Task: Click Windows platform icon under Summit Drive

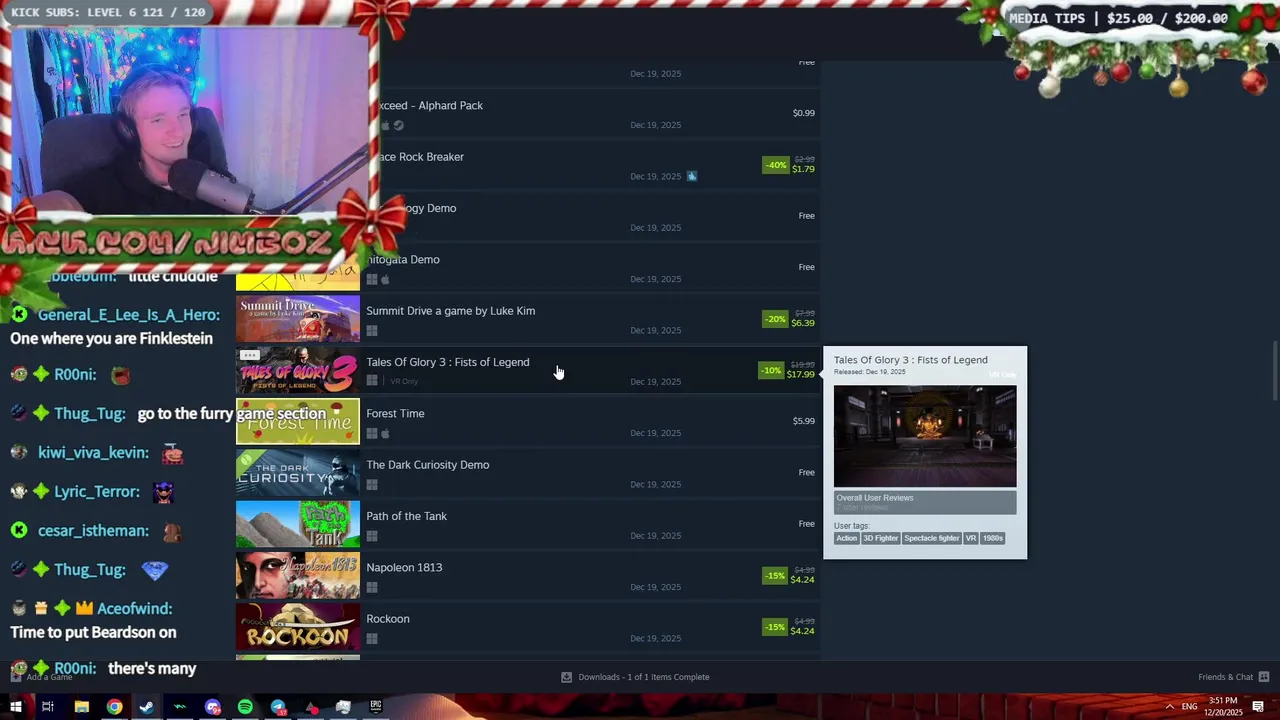Action: pyautogui.click(x=372, y=331)
